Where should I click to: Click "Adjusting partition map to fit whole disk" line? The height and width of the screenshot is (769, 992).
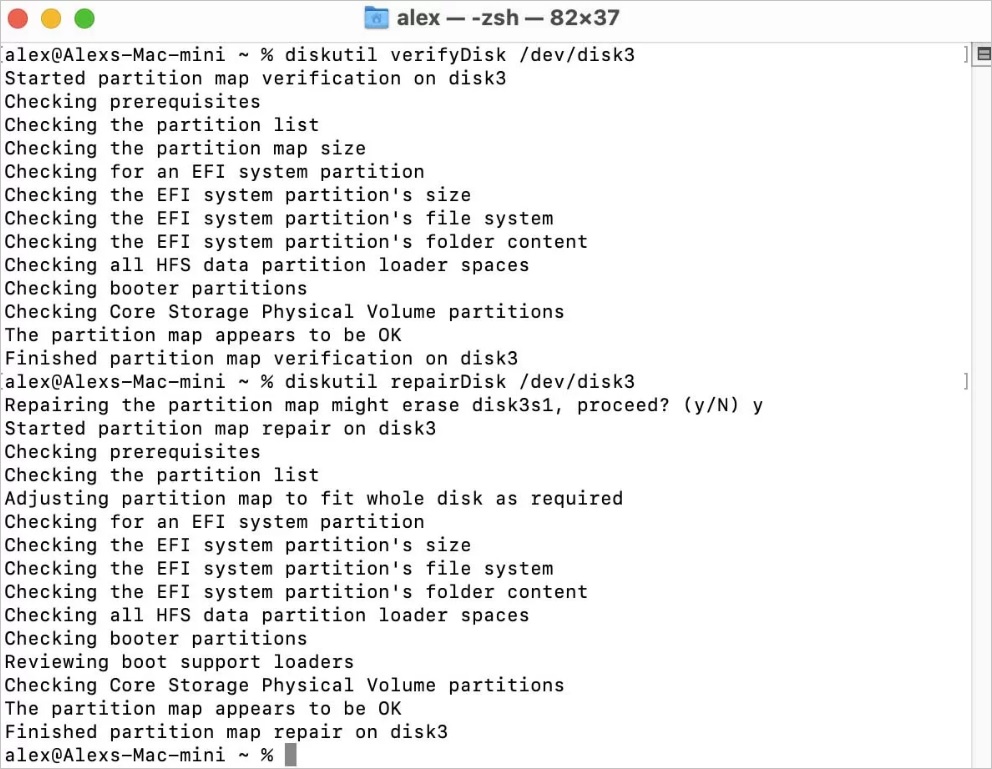(313, 498)
